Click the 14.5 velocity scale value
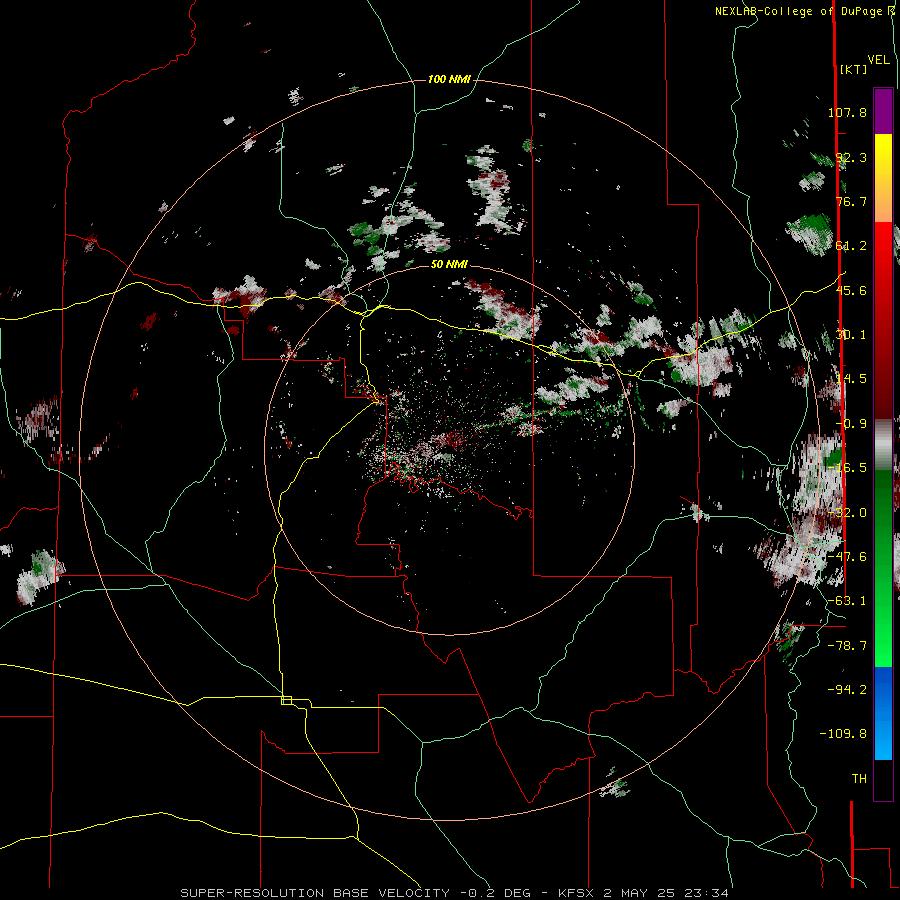The width and height of the screenshot is (900, 900). (851, 379)
